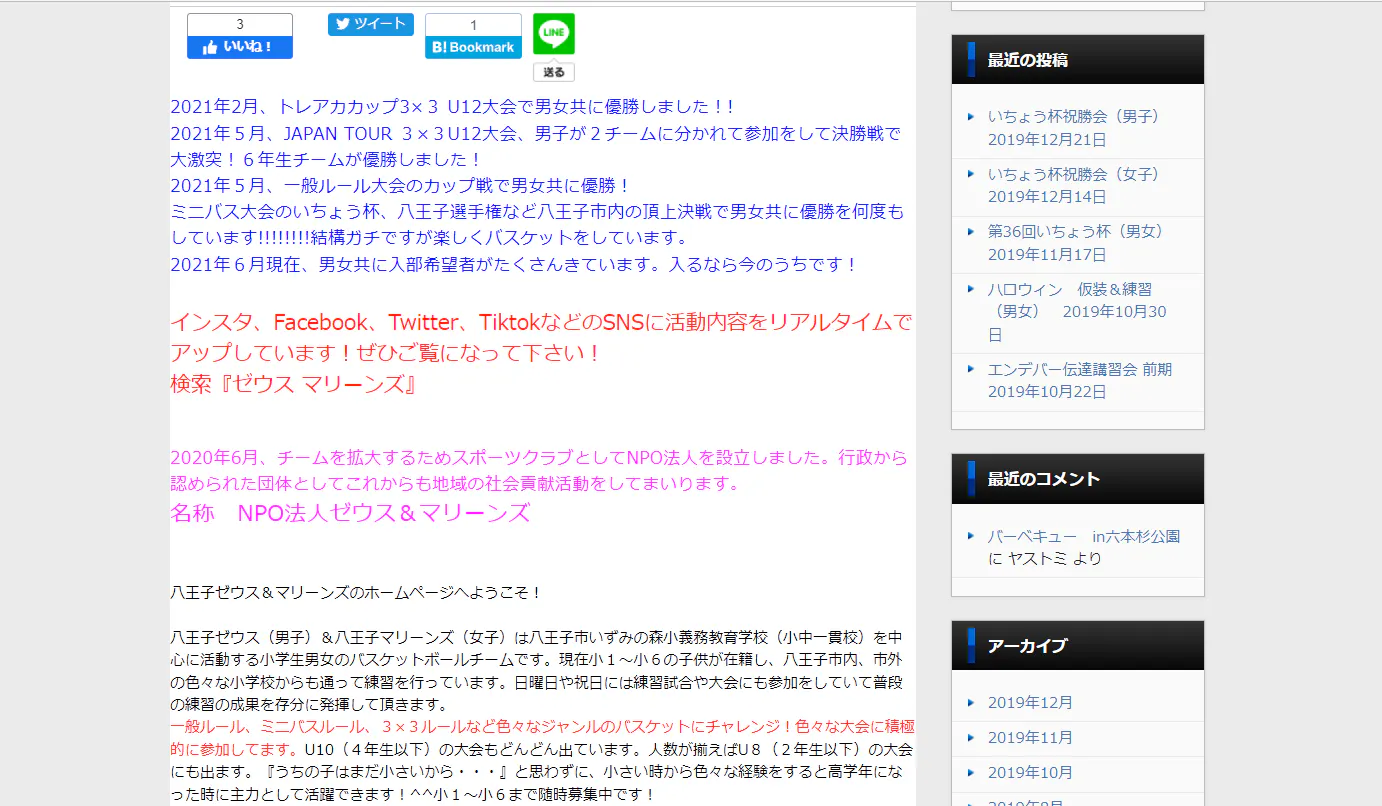Screen dimensions: 1382x806
Task: Click the green LINE share icon
Action: pos(553,34)
